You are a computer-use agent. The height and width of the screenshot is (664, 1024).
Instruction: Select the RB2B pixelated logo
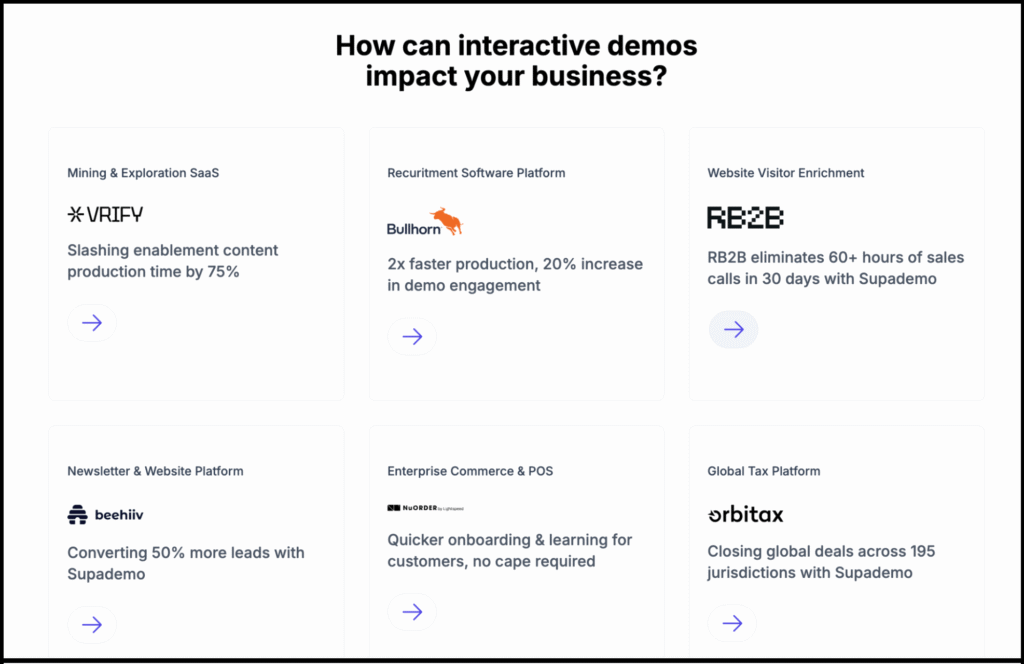745,217
